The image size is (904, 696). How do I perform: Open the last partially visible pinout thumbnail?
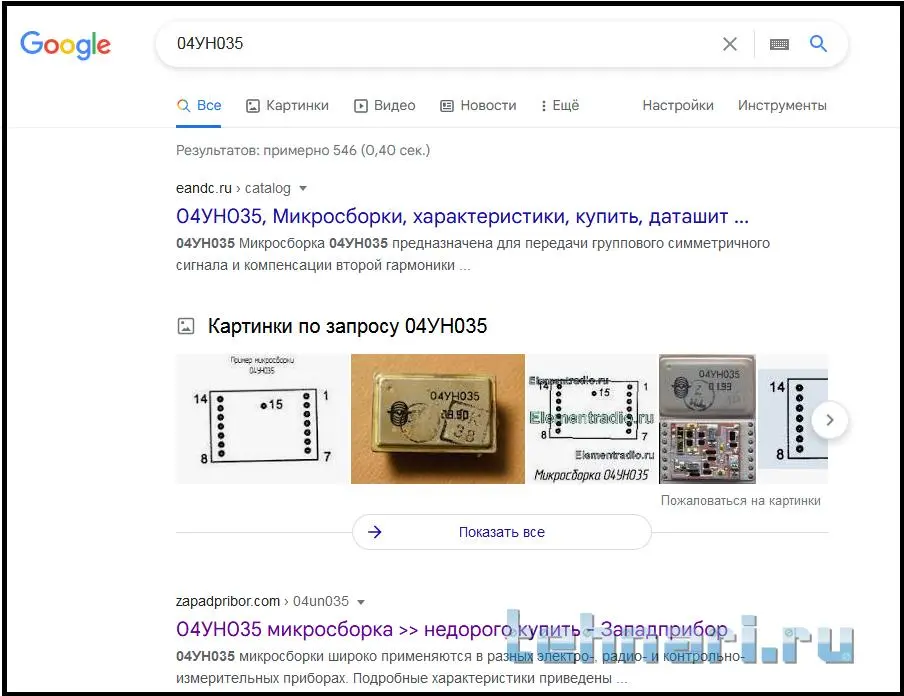click(793, 419)
